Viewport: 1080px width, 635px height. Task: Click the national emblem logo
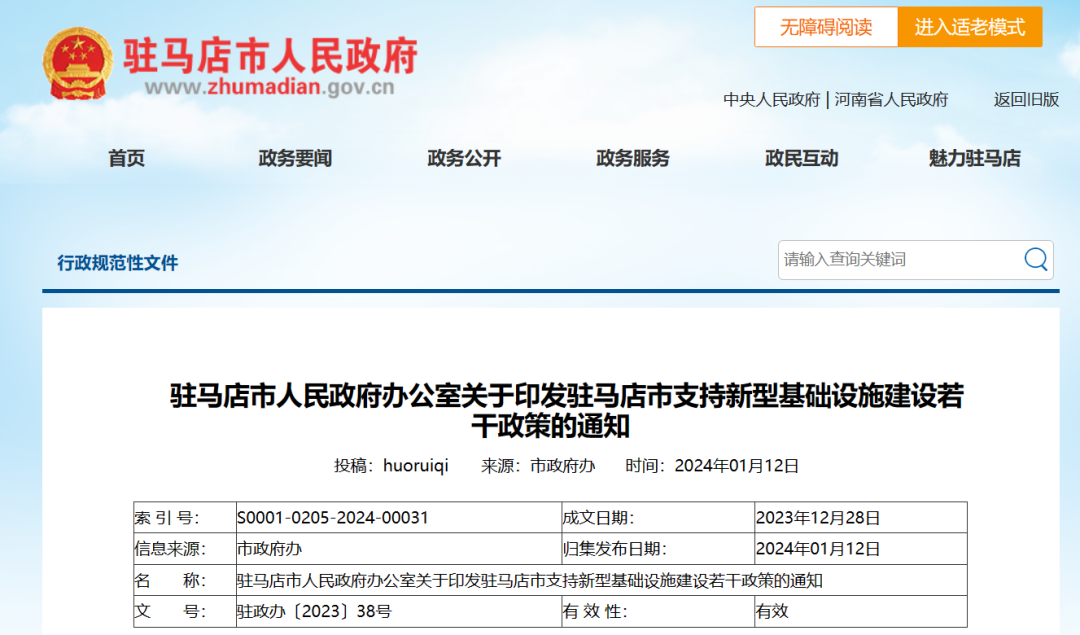pos(78,64)
